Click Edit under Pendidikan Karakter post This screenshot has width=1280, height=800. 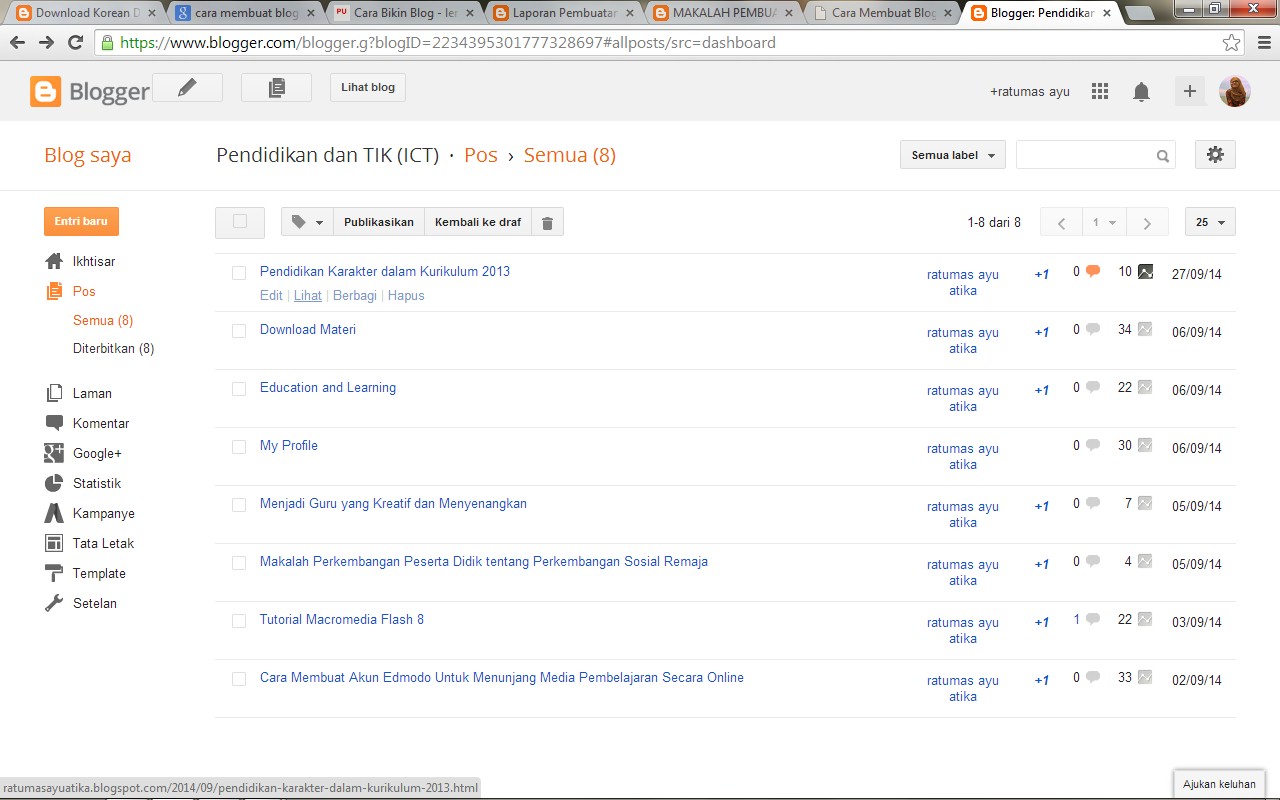[x=271, y=296]
